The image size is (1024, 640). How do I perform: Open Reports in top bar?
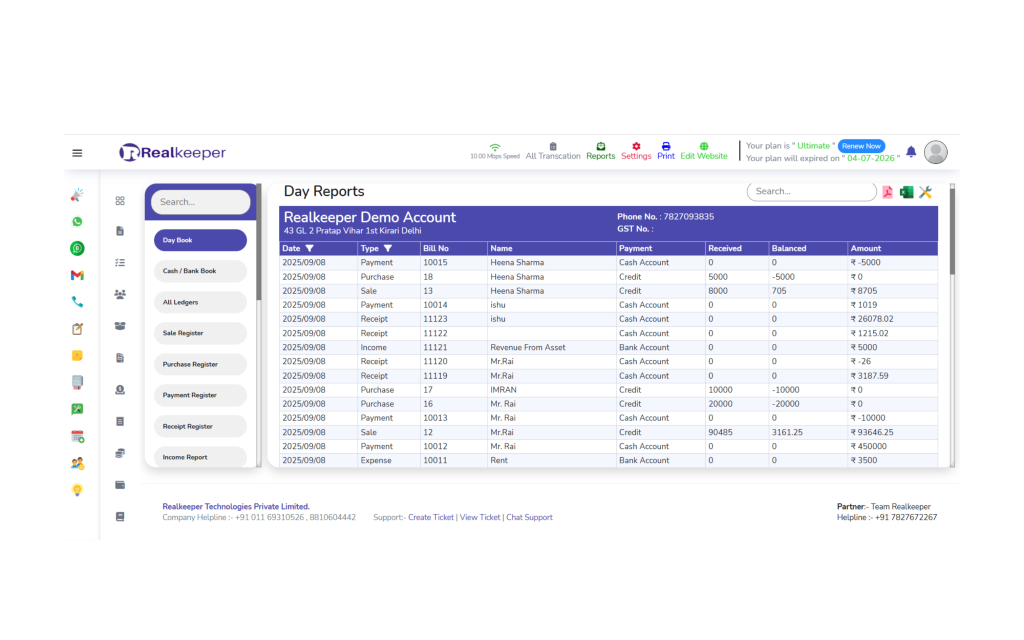coord(601,152)
